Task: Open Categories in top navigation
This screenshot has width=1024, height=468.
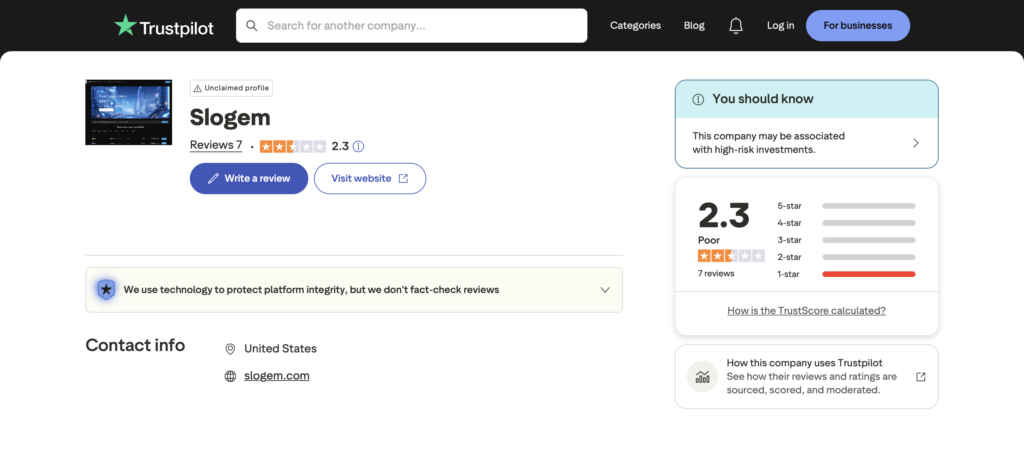Action: pyautogui.click(x=635, y=25)
